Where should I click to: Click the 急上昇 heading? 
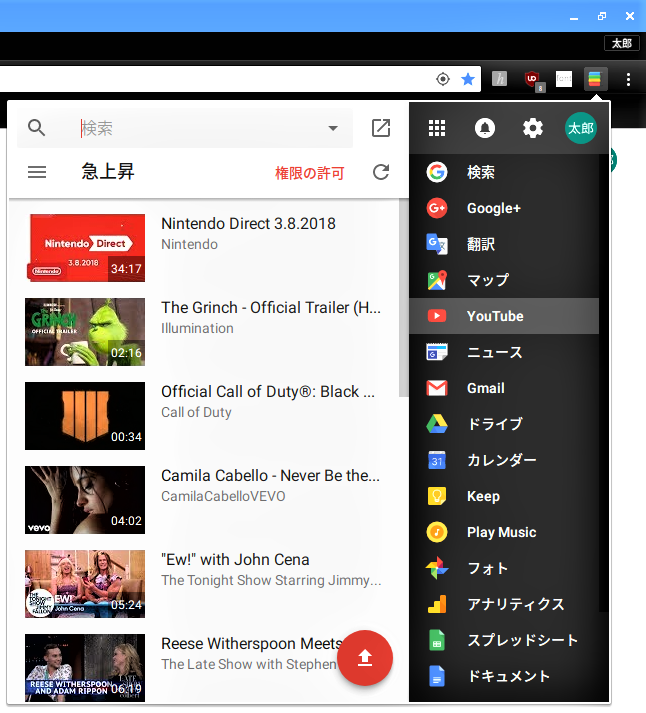click(108, 172)
